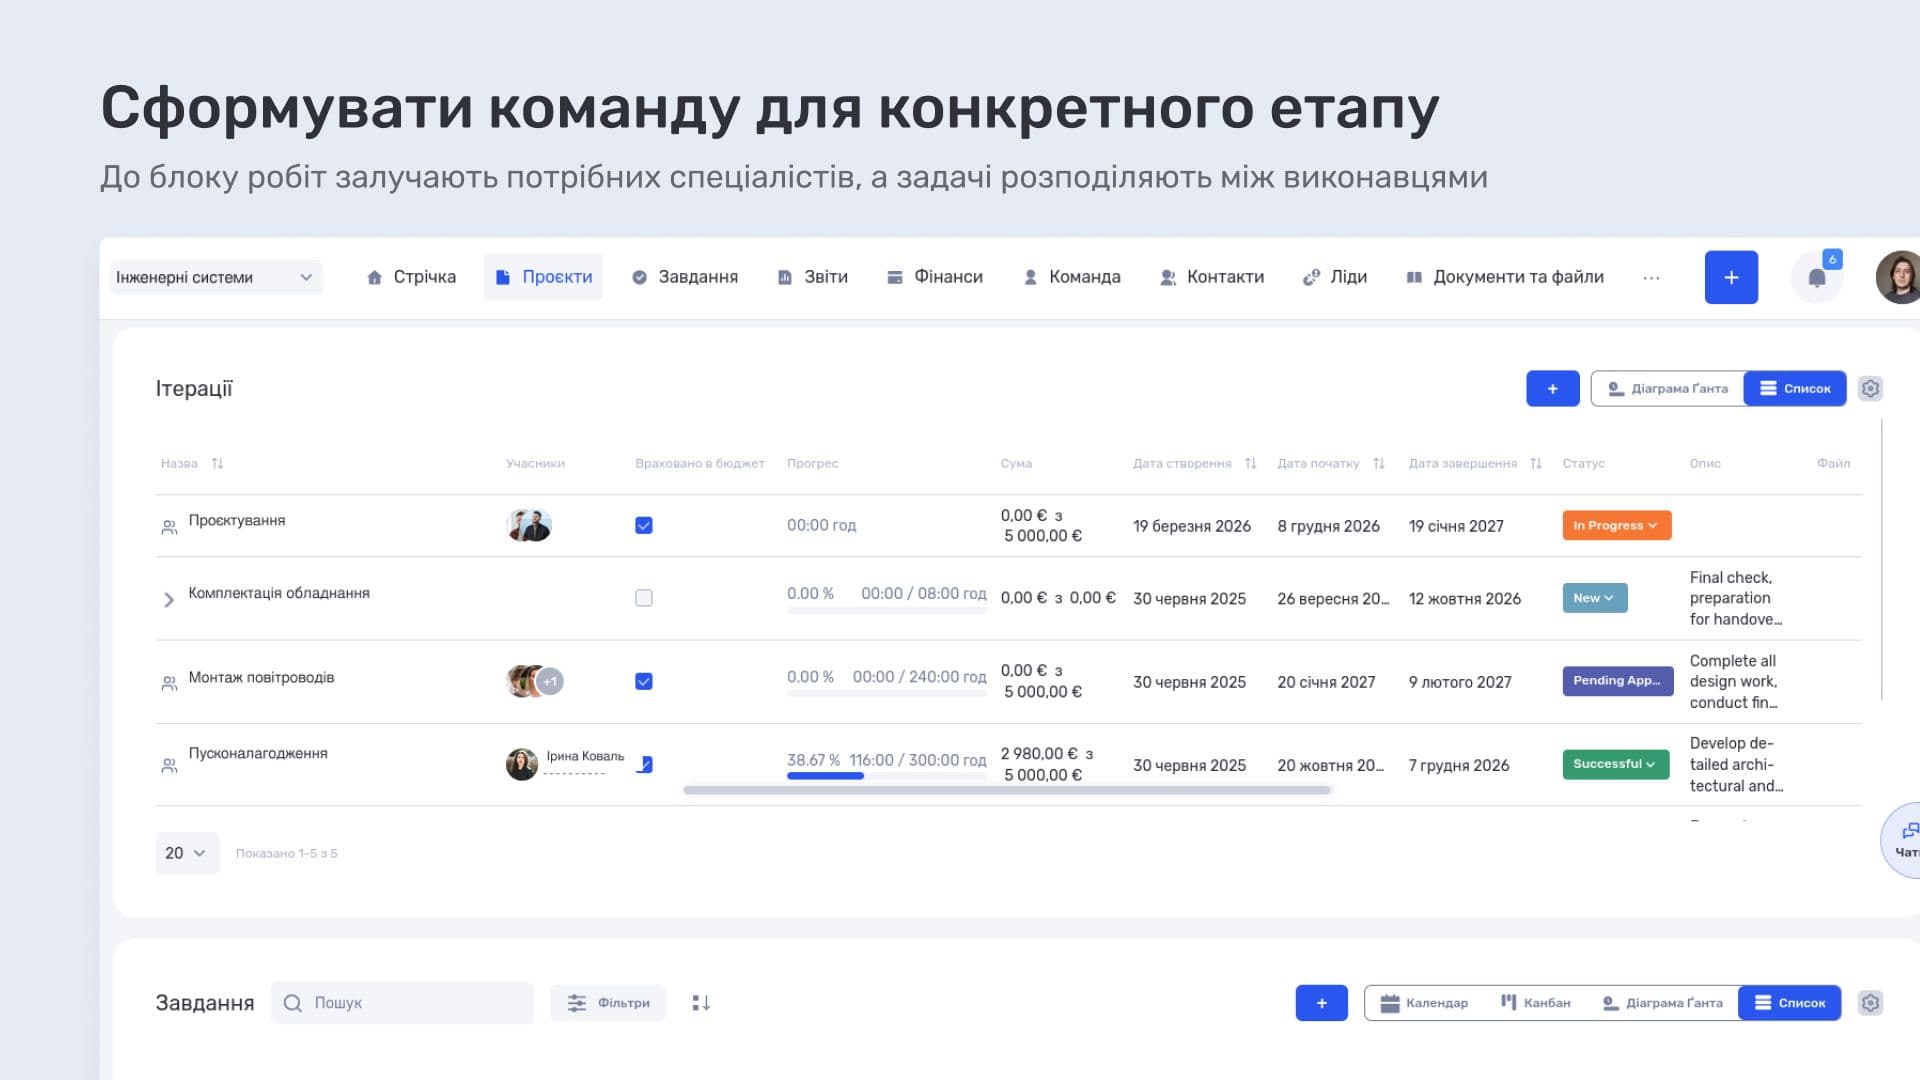1920x1080 pixels.
Task: Click vertical scrollbar of iterations table
Action: coord(1882,560)
